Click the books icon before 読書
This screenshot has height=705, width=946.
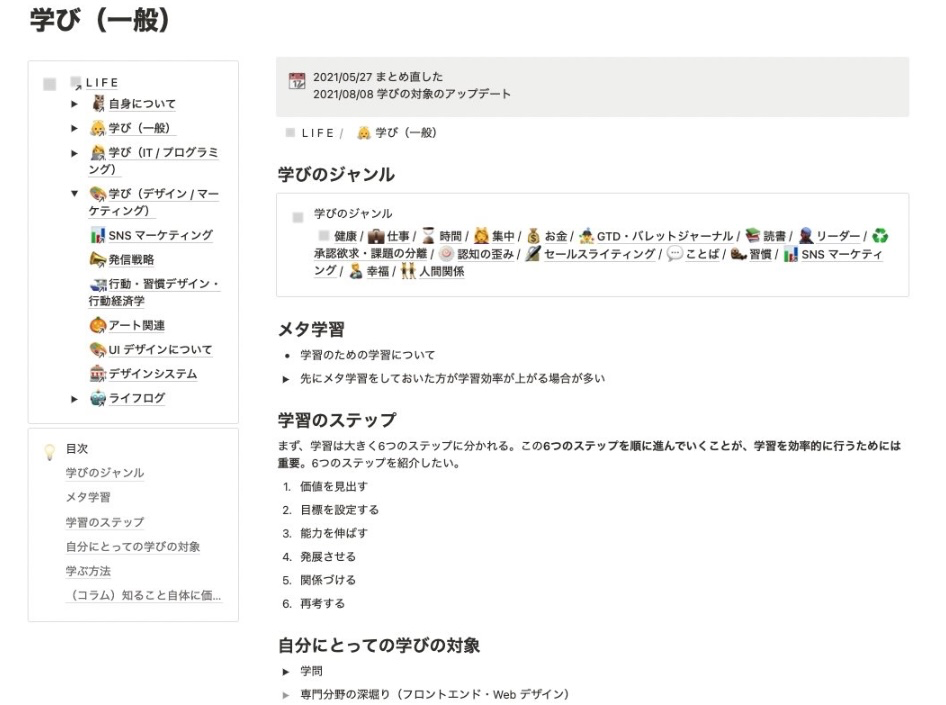point(752,236)
